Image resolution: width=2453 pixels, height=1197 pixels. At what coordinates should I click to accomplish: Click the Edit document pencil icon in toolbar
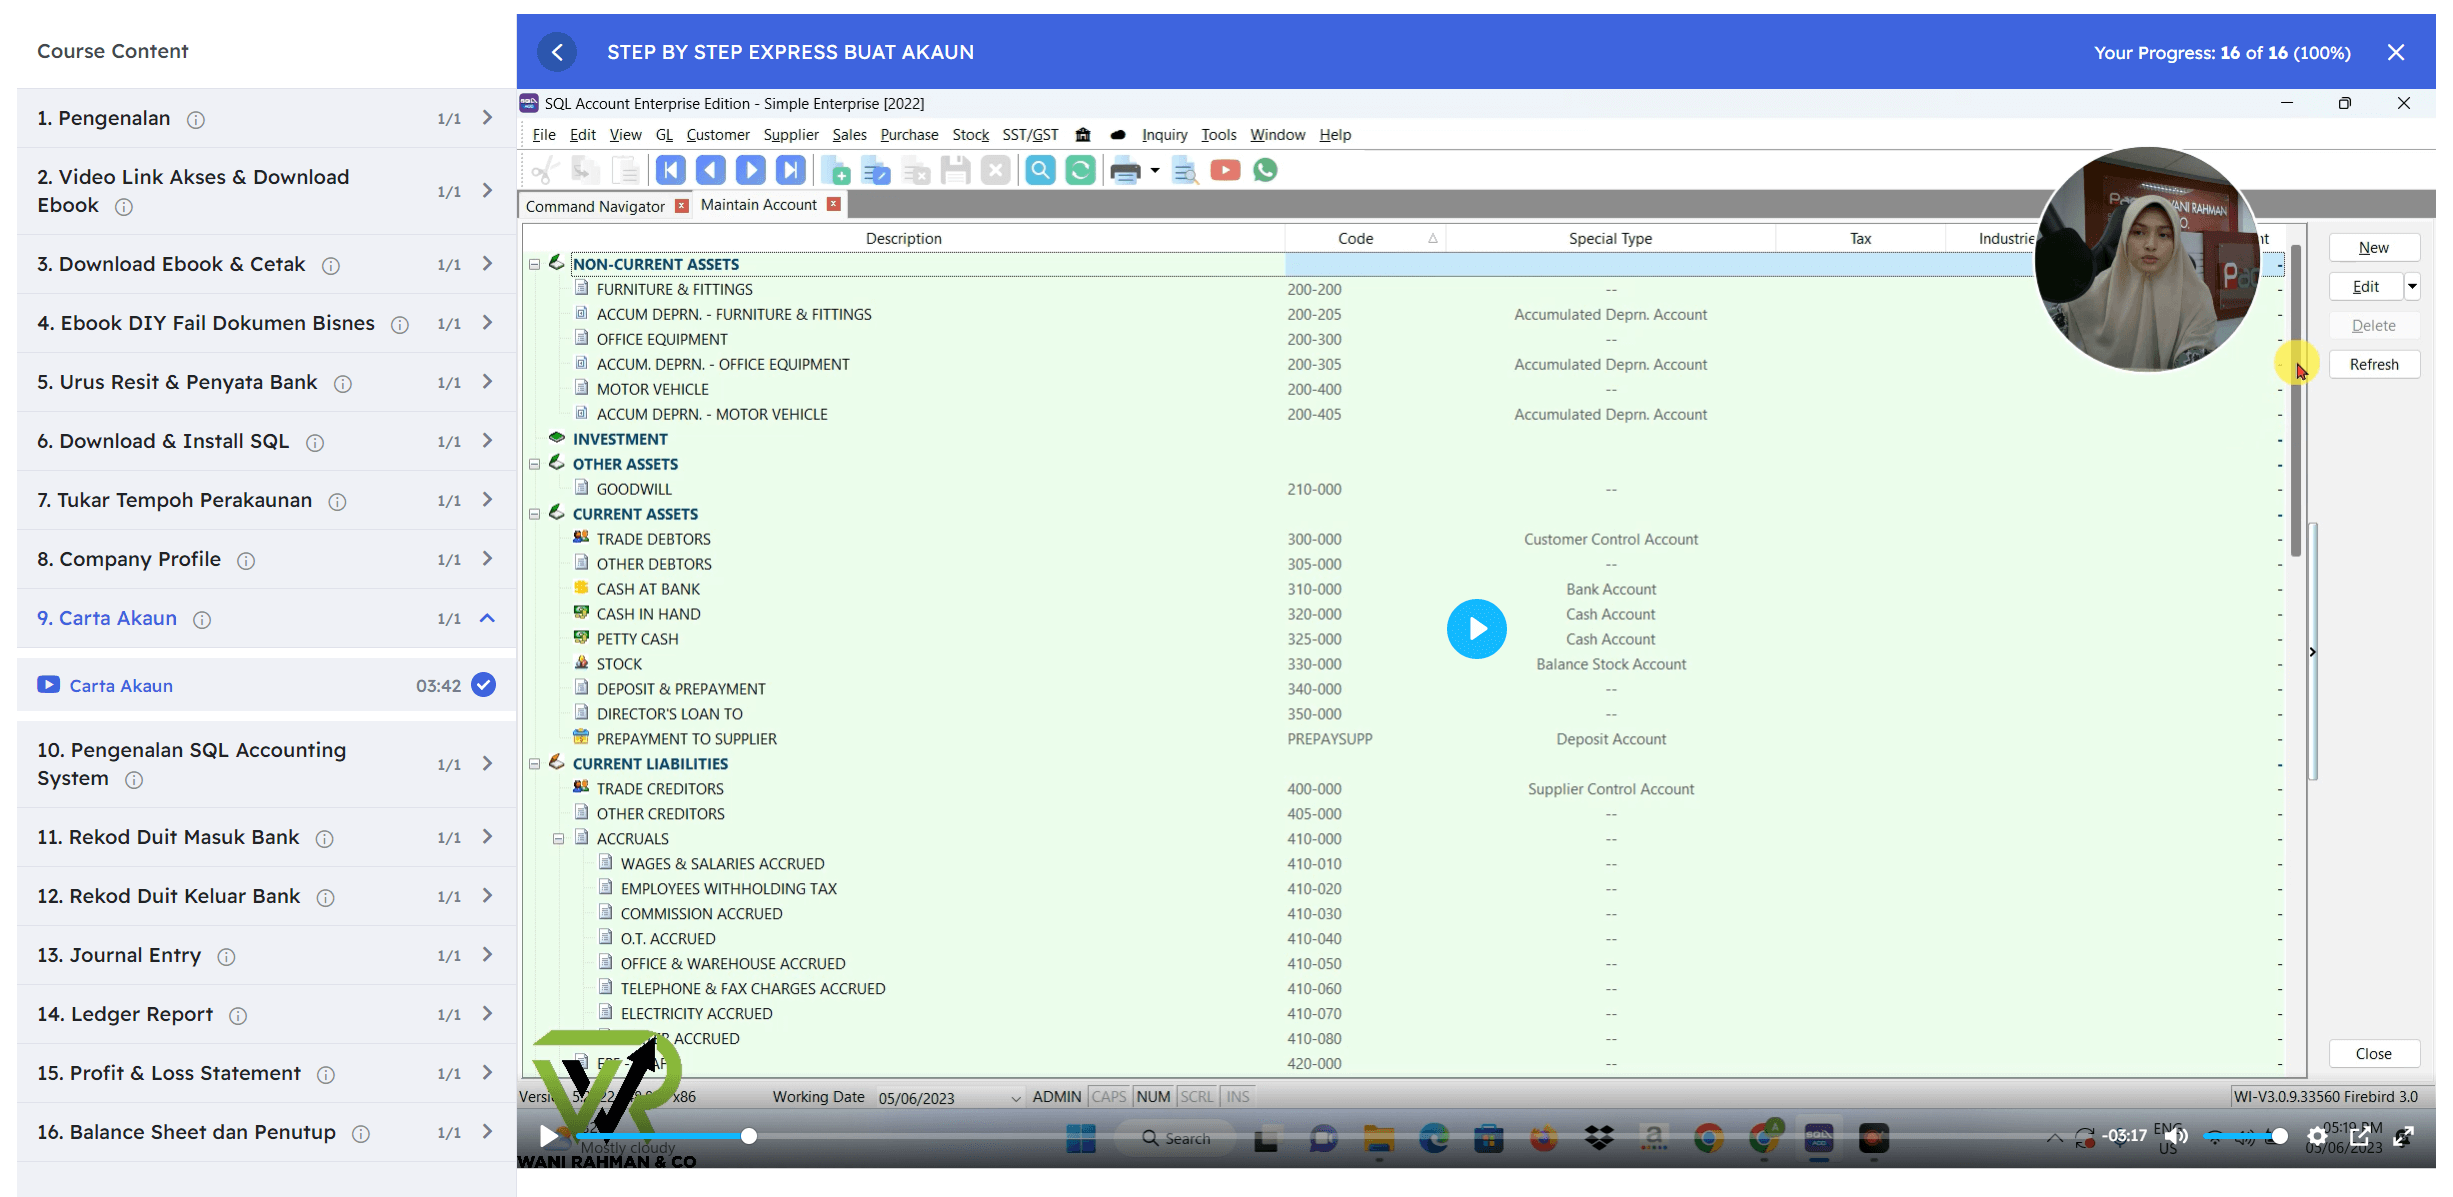(876, 171)
